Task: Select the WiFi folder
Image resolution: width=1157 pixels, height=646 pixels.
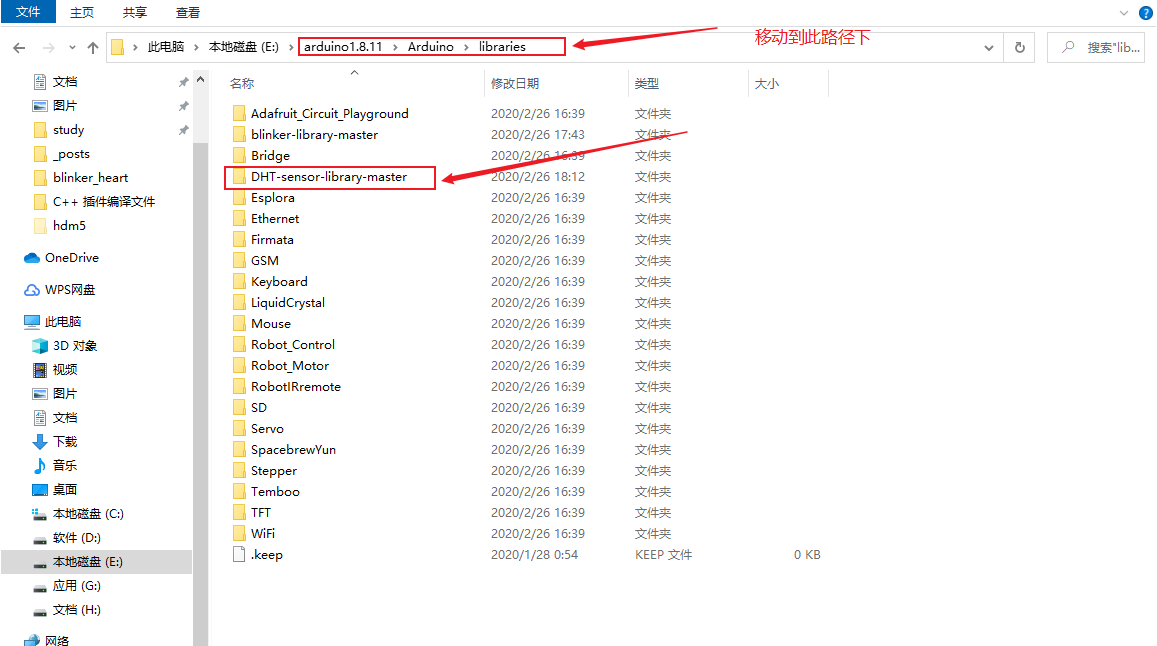Action: [x=262, y=534]
